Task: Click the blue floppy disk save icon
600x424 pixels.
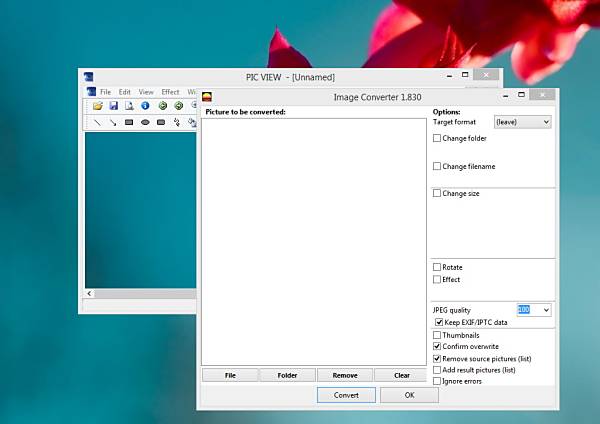Action: 114,106
